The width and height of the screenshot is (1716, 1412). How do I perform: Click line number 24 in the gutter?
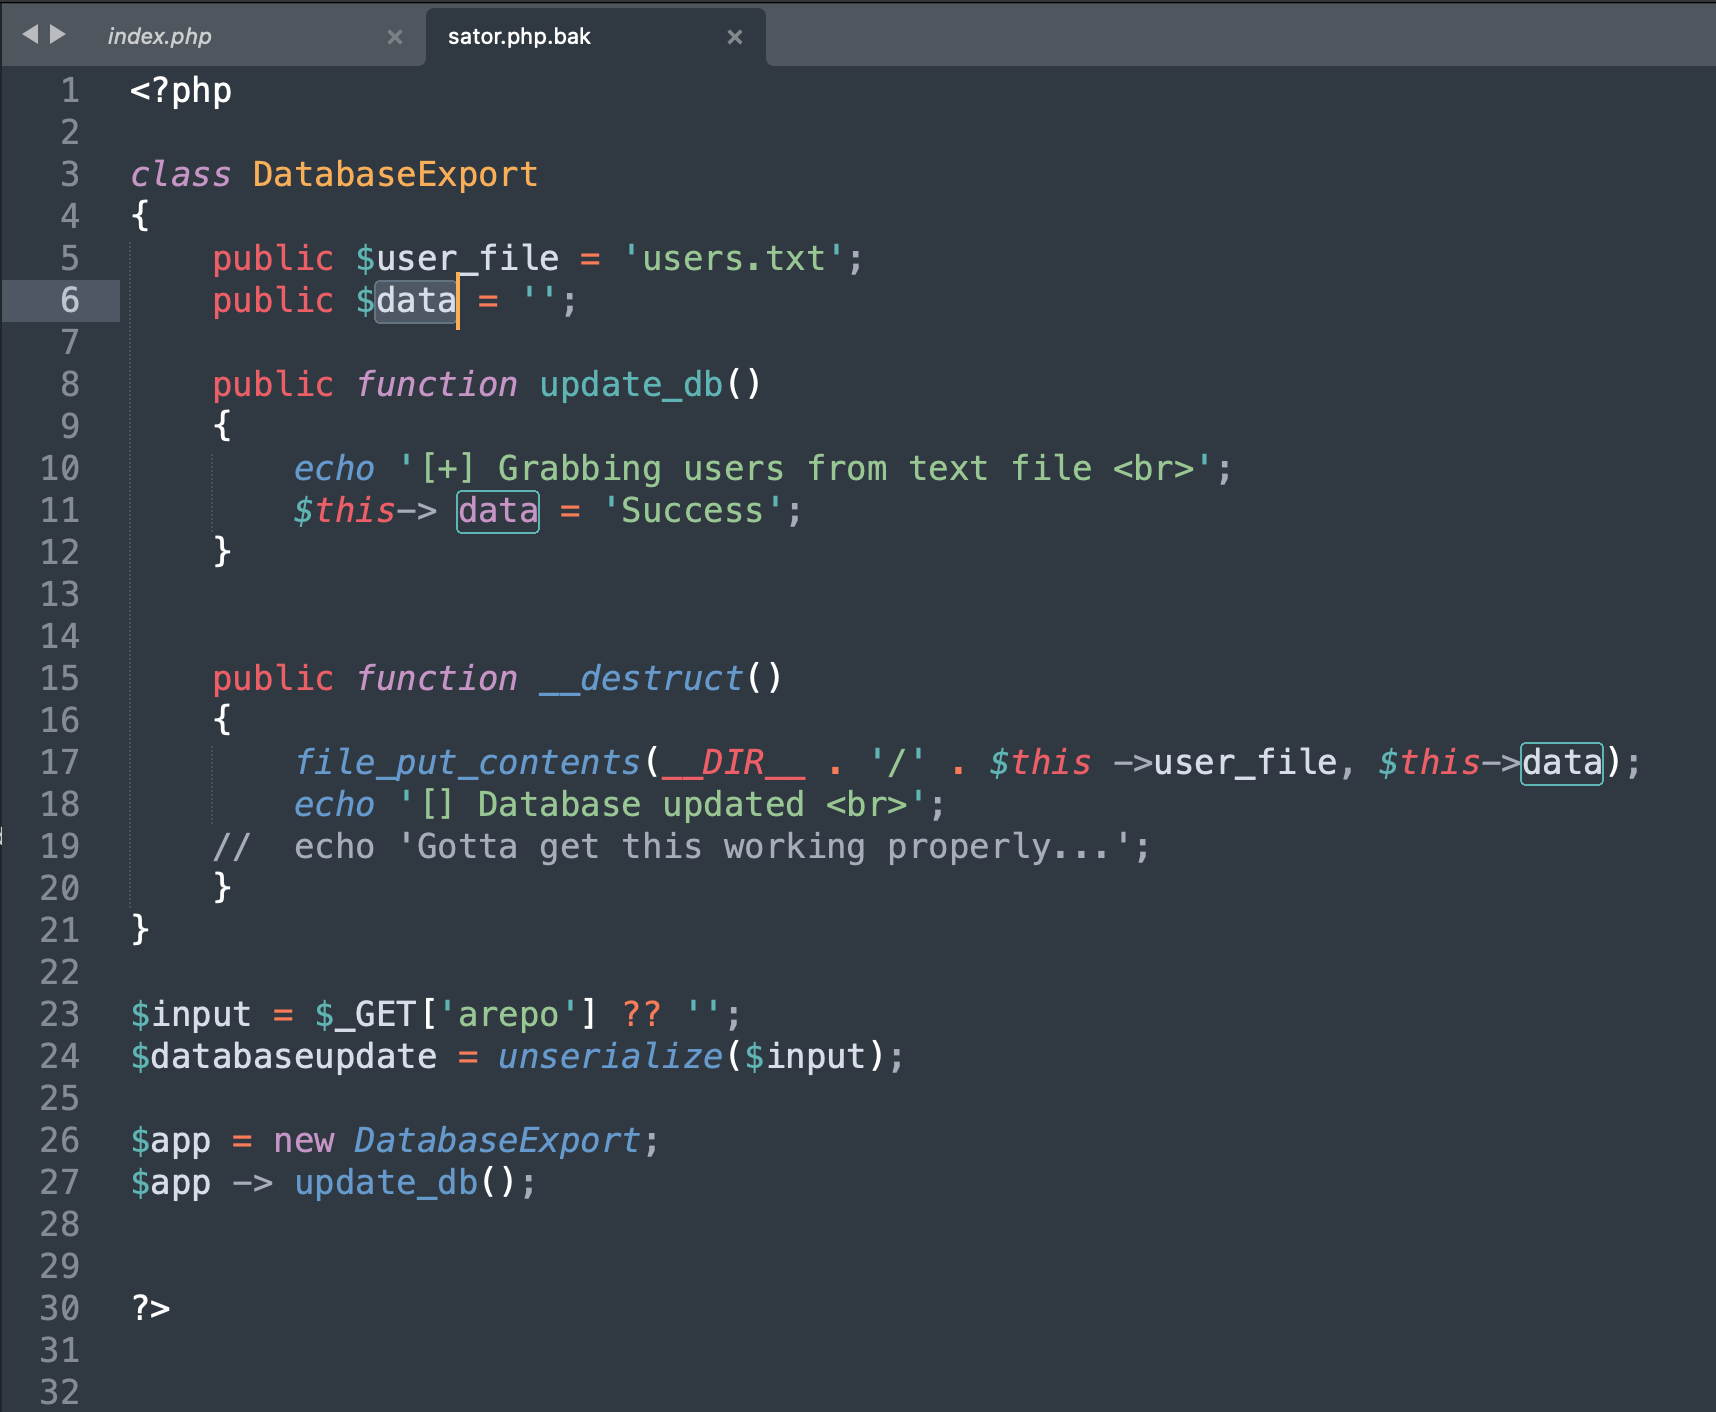coord(60,1057)
